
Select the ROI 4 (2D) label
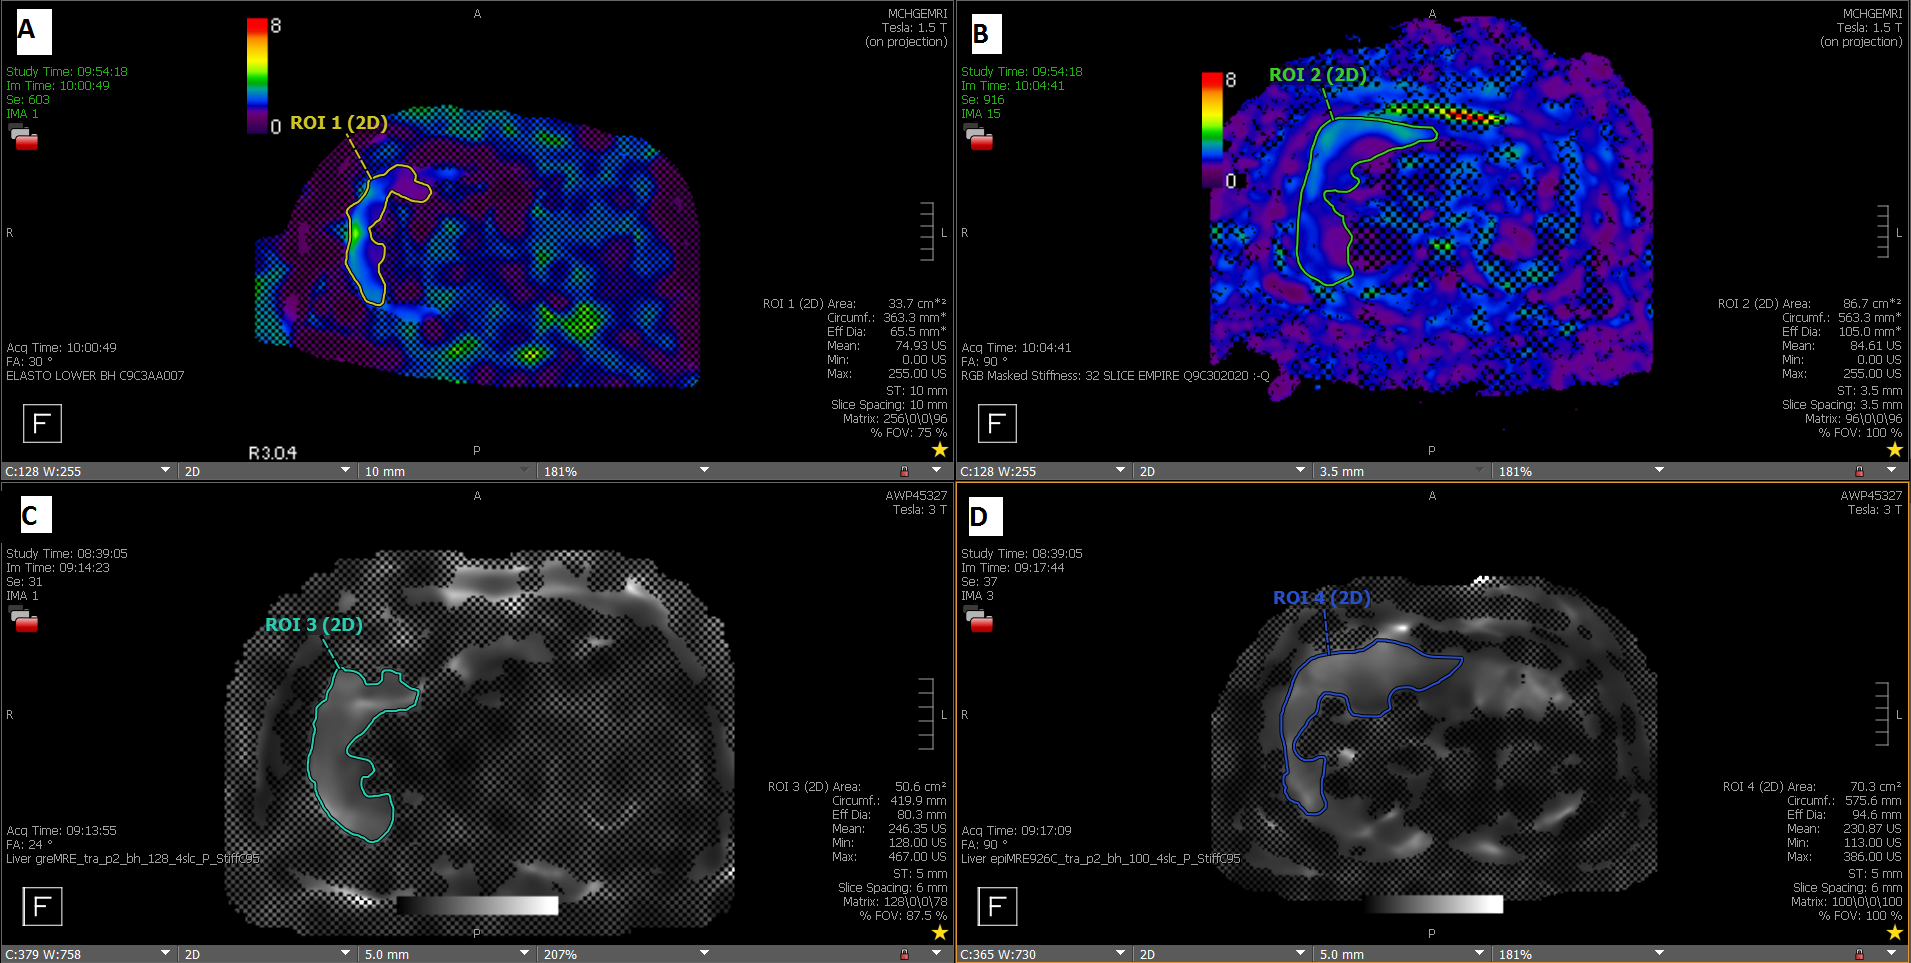[1321, 597]
